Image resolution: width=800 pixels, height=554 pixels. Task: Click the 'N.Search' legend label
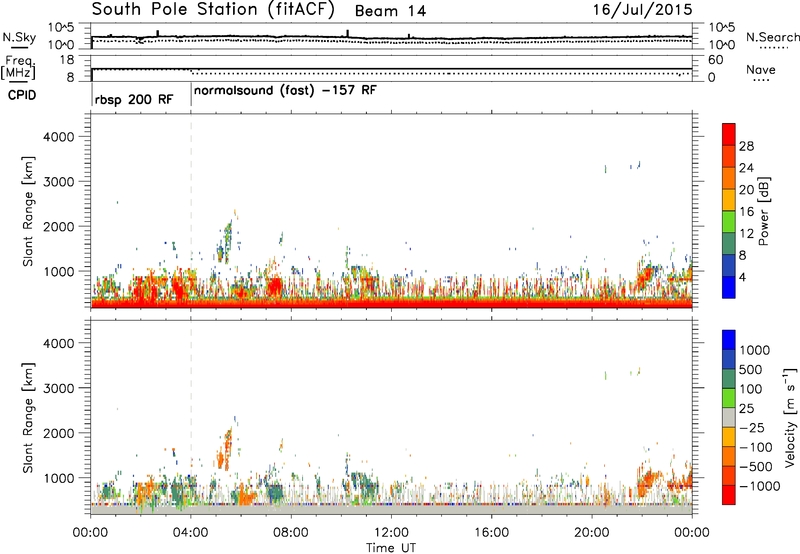[x=772, y=37]
